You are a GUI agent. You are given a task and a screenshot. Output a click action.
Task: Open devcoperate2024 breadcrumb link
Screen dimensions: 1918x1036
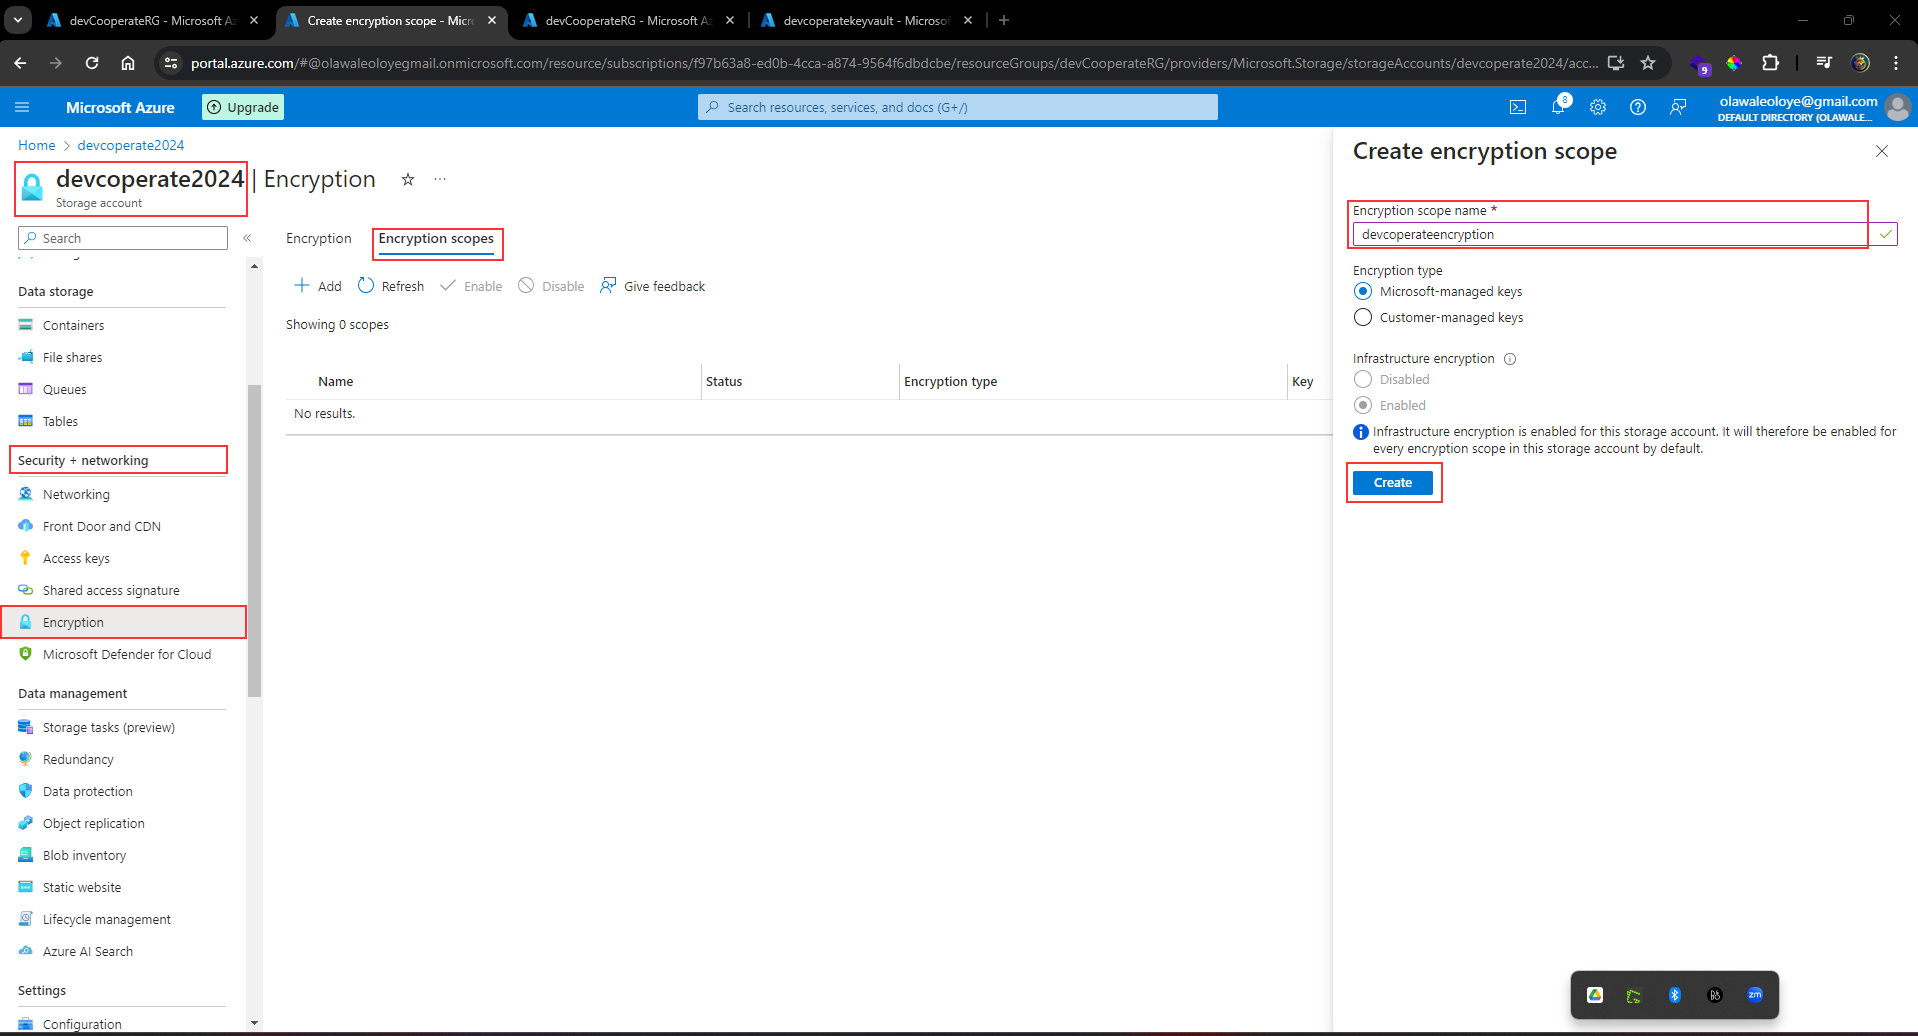[x=131, y=145]
